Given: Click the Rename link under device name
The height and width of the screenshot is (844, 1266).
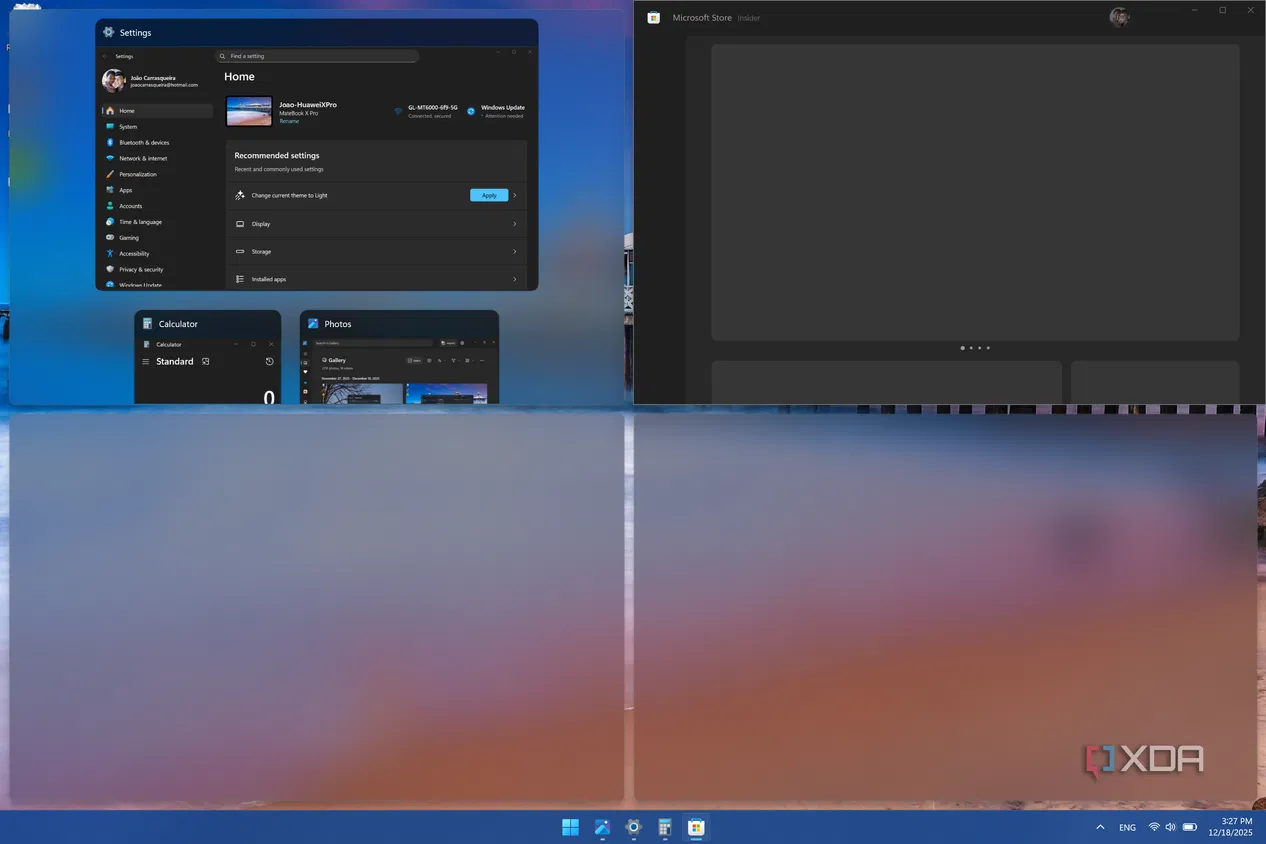Looking at the screenshot, I should (x=289, y=121).
